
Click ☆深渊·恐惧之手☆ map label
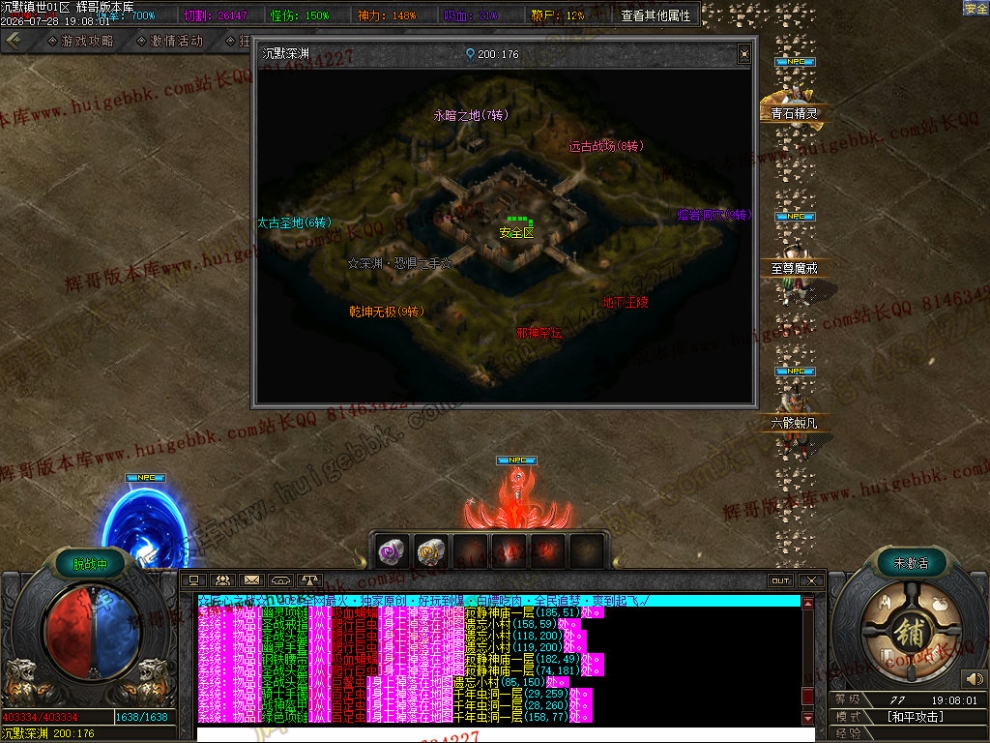400,263
